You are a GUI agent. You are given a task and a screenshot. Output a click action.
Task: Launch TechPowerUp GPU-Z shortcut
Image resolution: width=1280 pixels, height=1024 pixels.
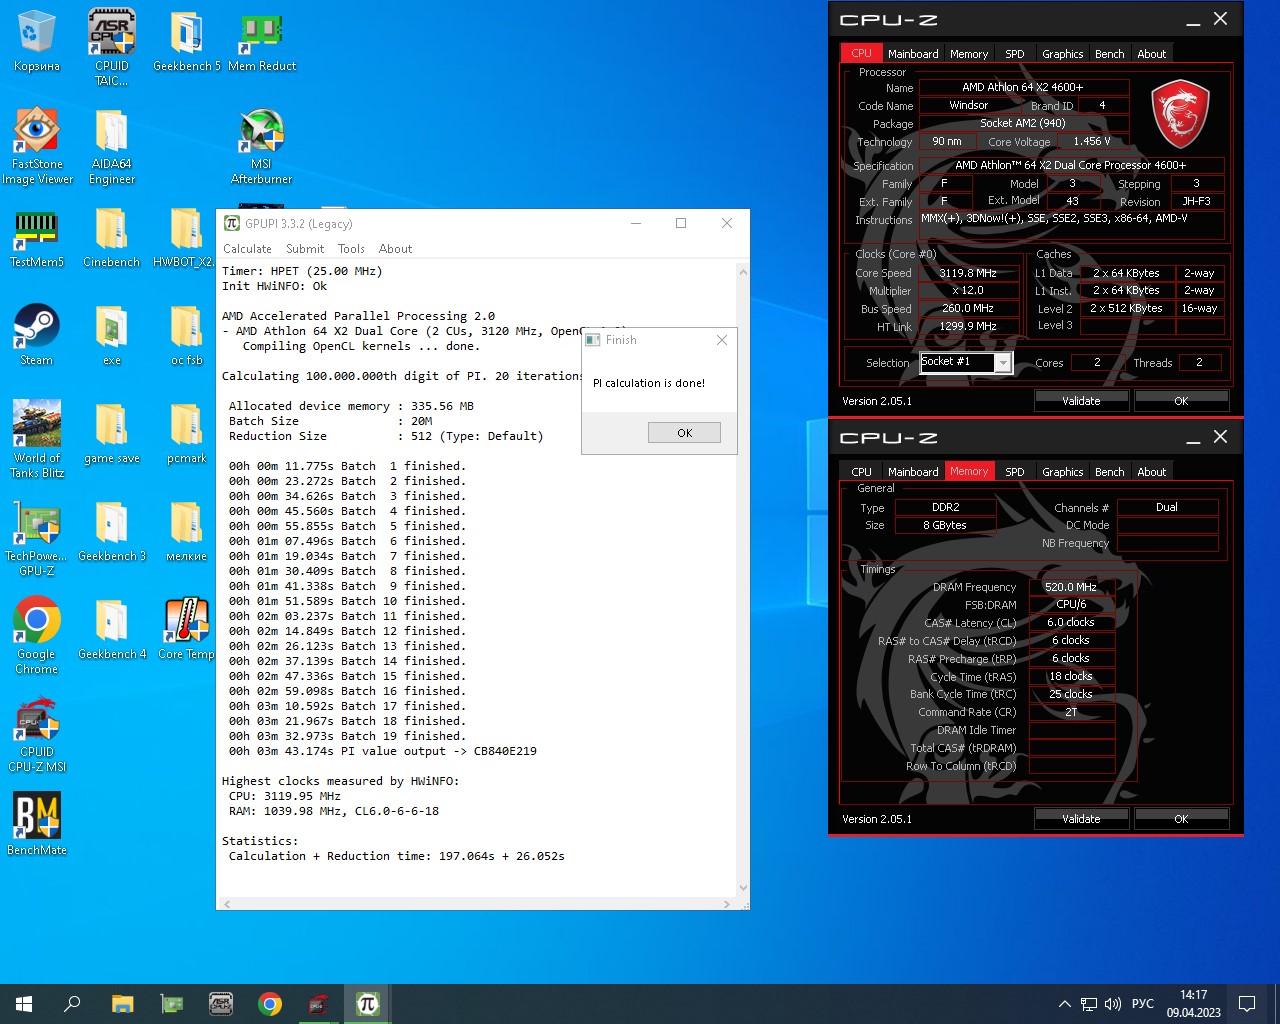tap(37, 538)
